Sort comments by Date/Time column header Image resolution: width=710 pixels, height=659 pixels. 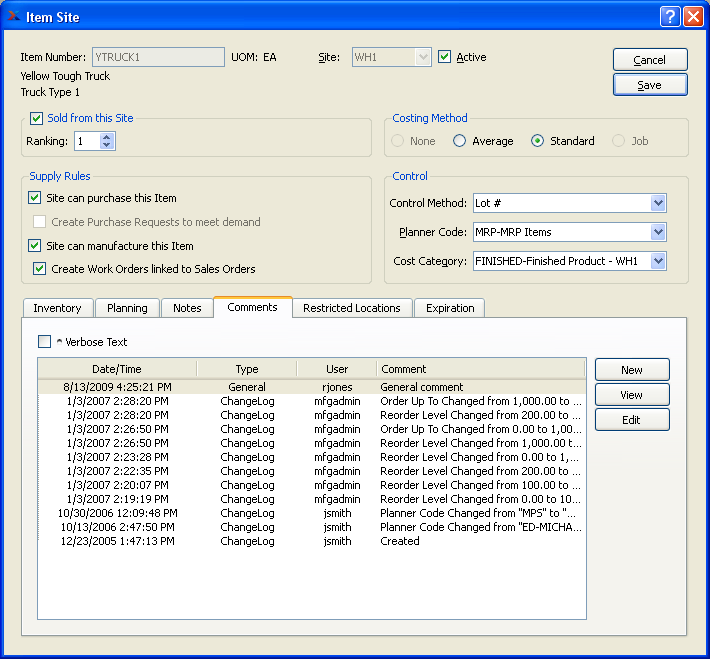coord(117,369)
